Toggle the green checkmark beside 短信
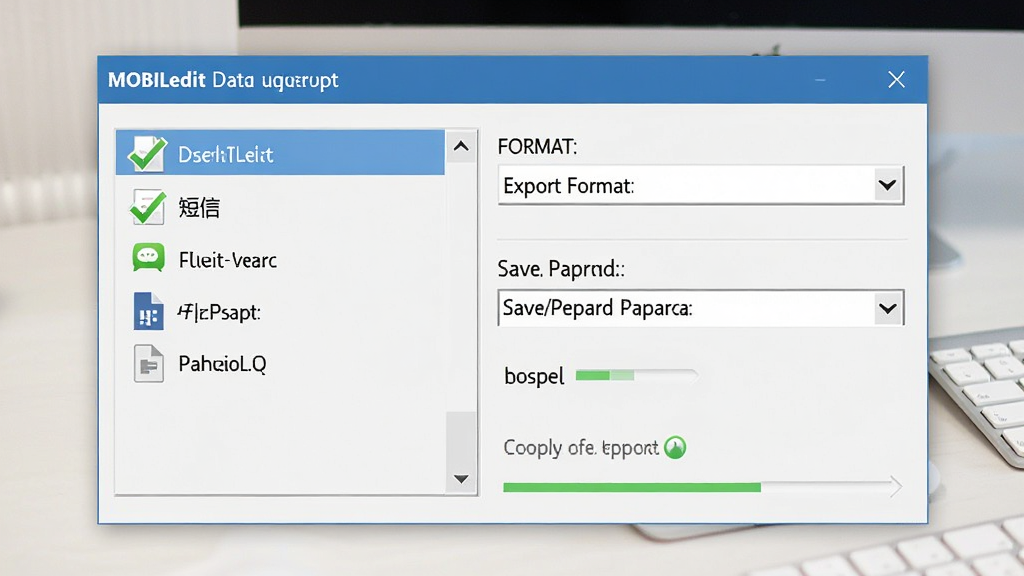Viewport: 1024px width, 576px height. (x=148, y=207)
